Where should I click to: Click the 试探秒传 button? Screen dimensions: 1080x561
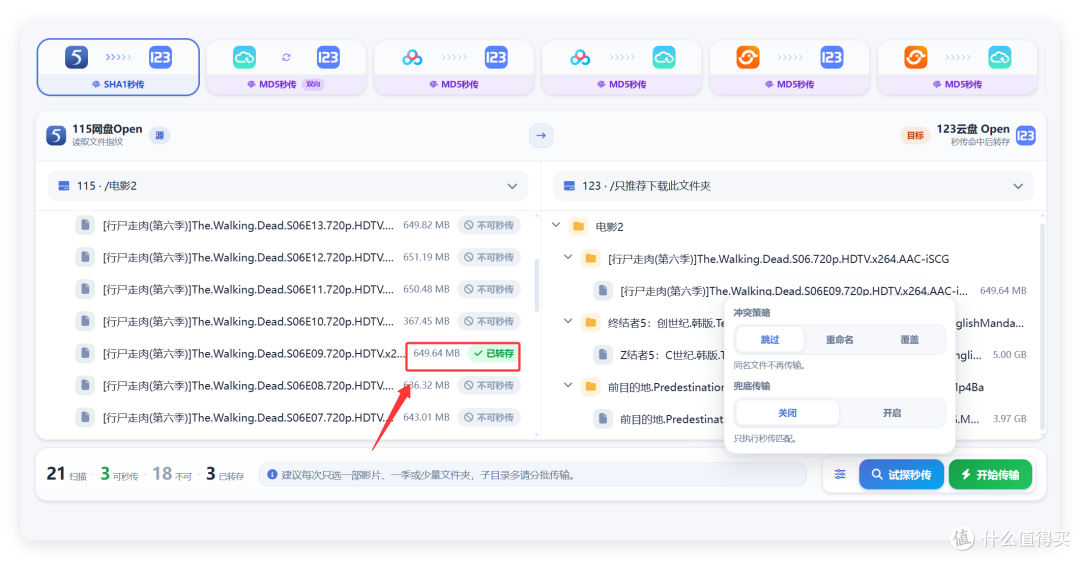click(x=901, y=475)
